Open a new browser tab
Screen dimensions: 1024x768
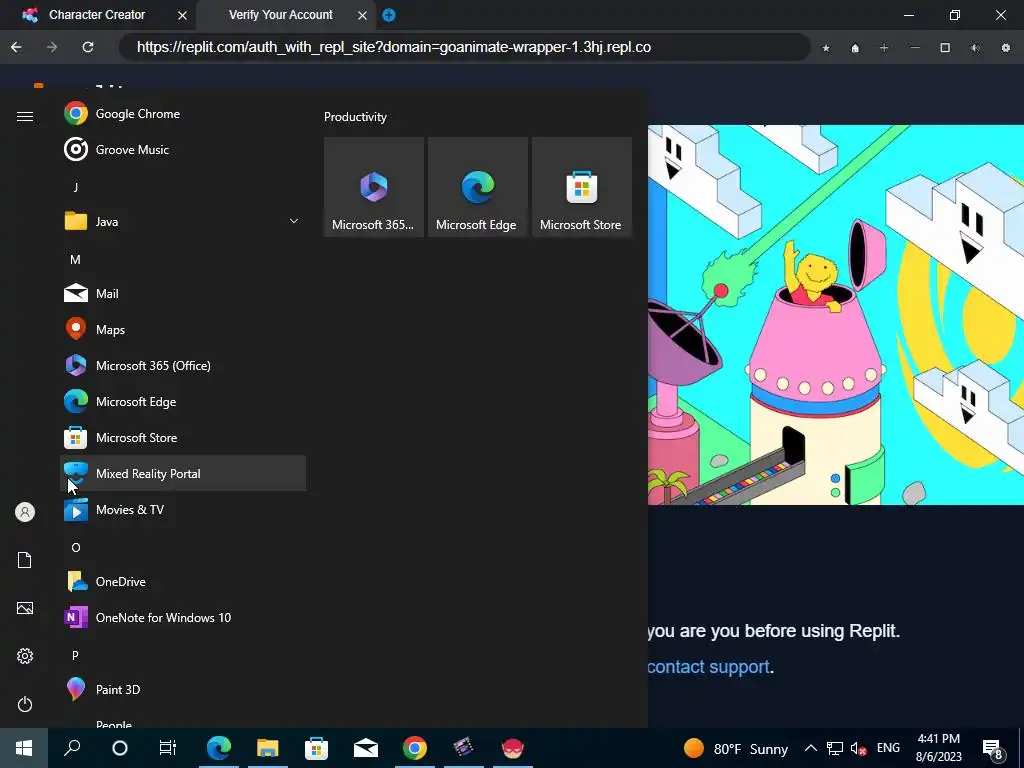point(389,15)
